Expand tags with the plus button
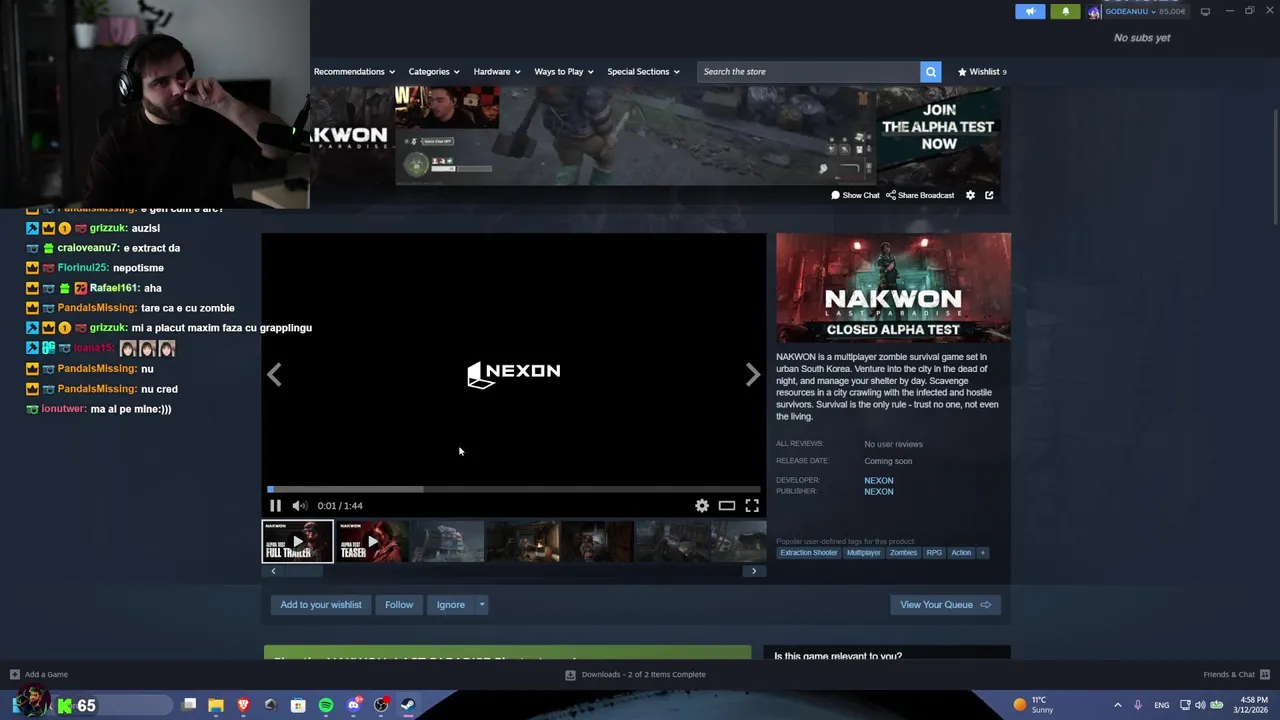Viewport: 1280px width, 720px height. (982, 553)
